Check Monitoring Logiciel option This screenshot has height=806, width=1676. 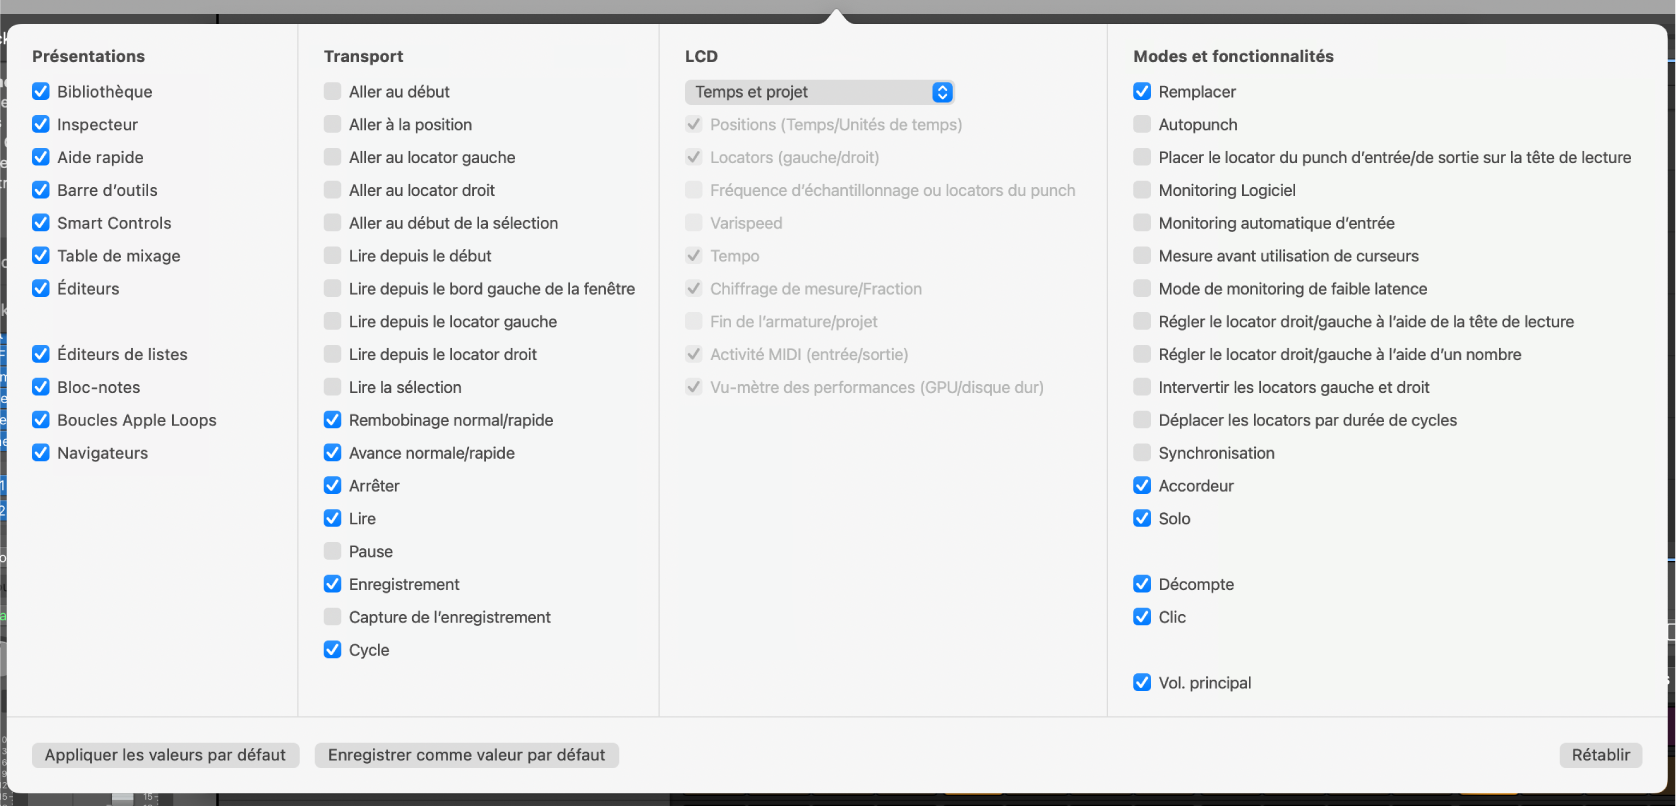1142,190
